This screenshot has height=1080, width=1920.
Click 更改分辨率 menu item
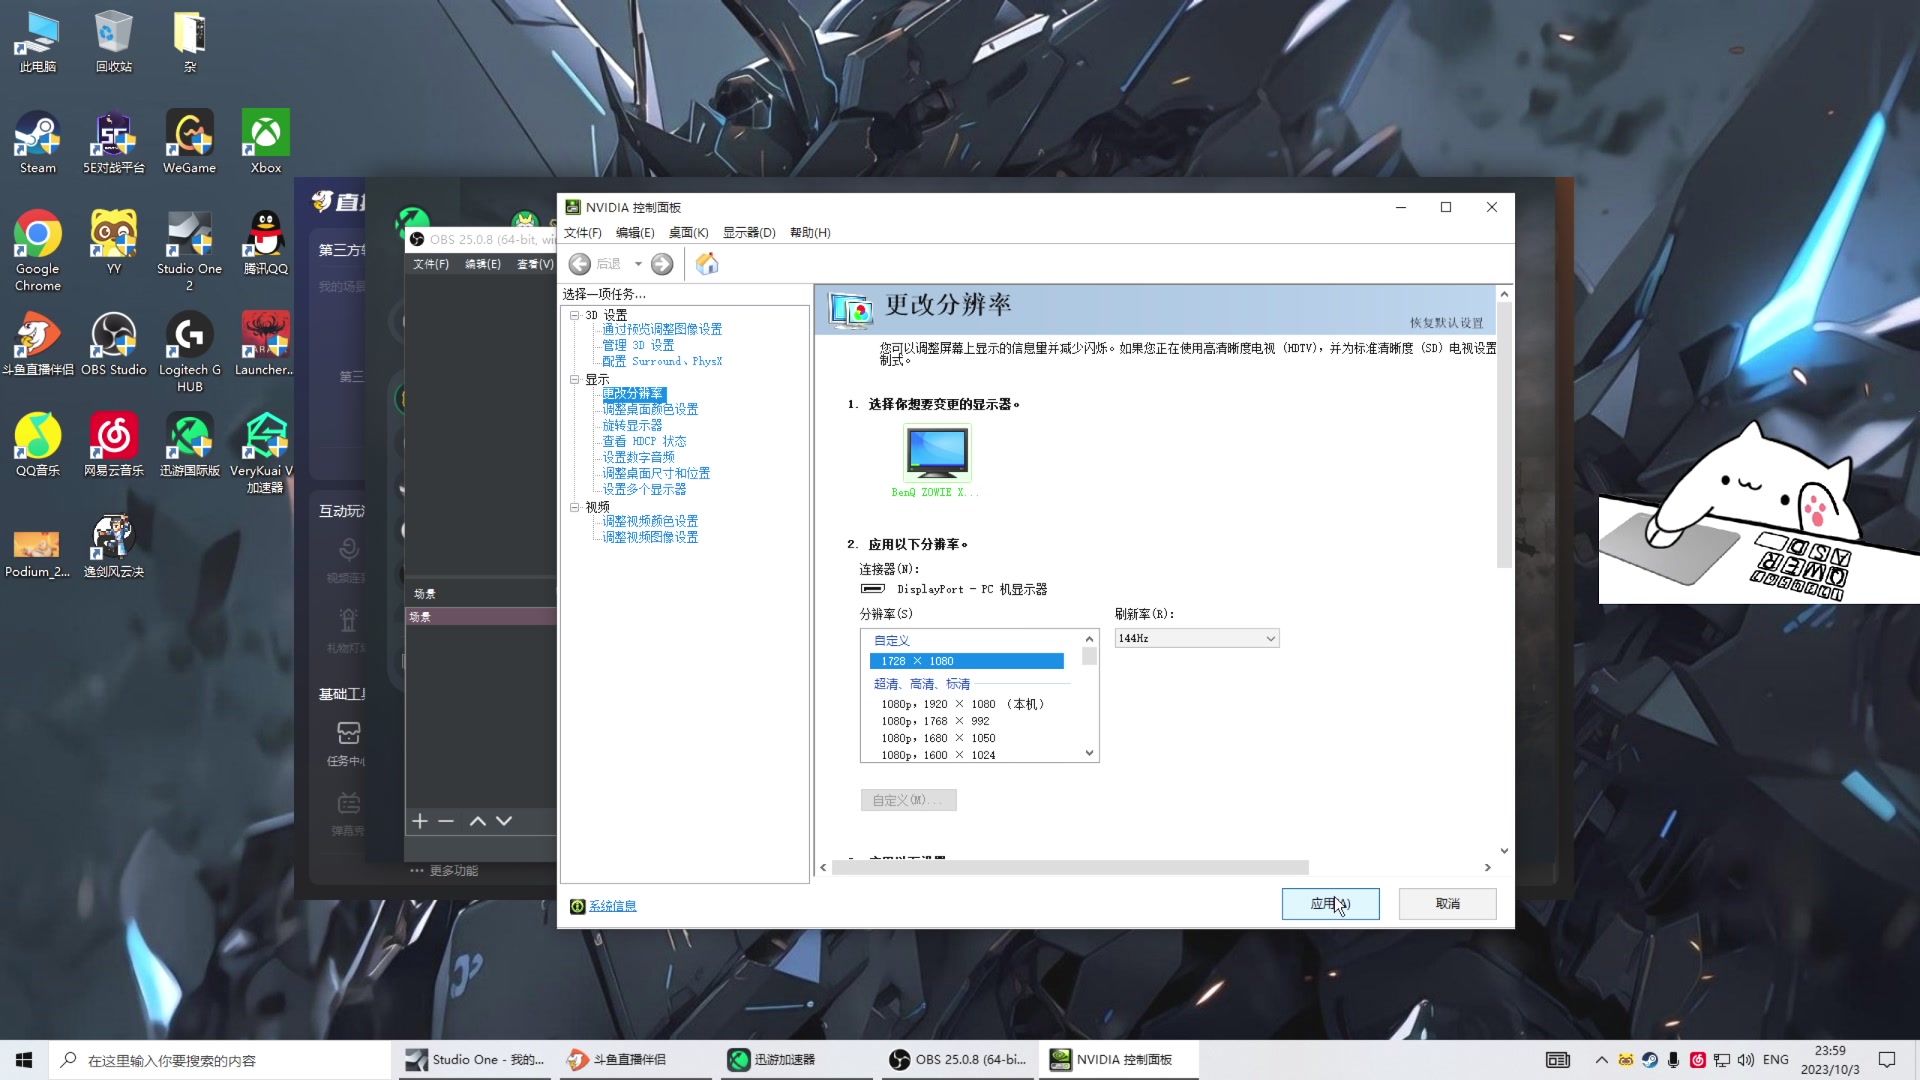[x=633, y=393]
